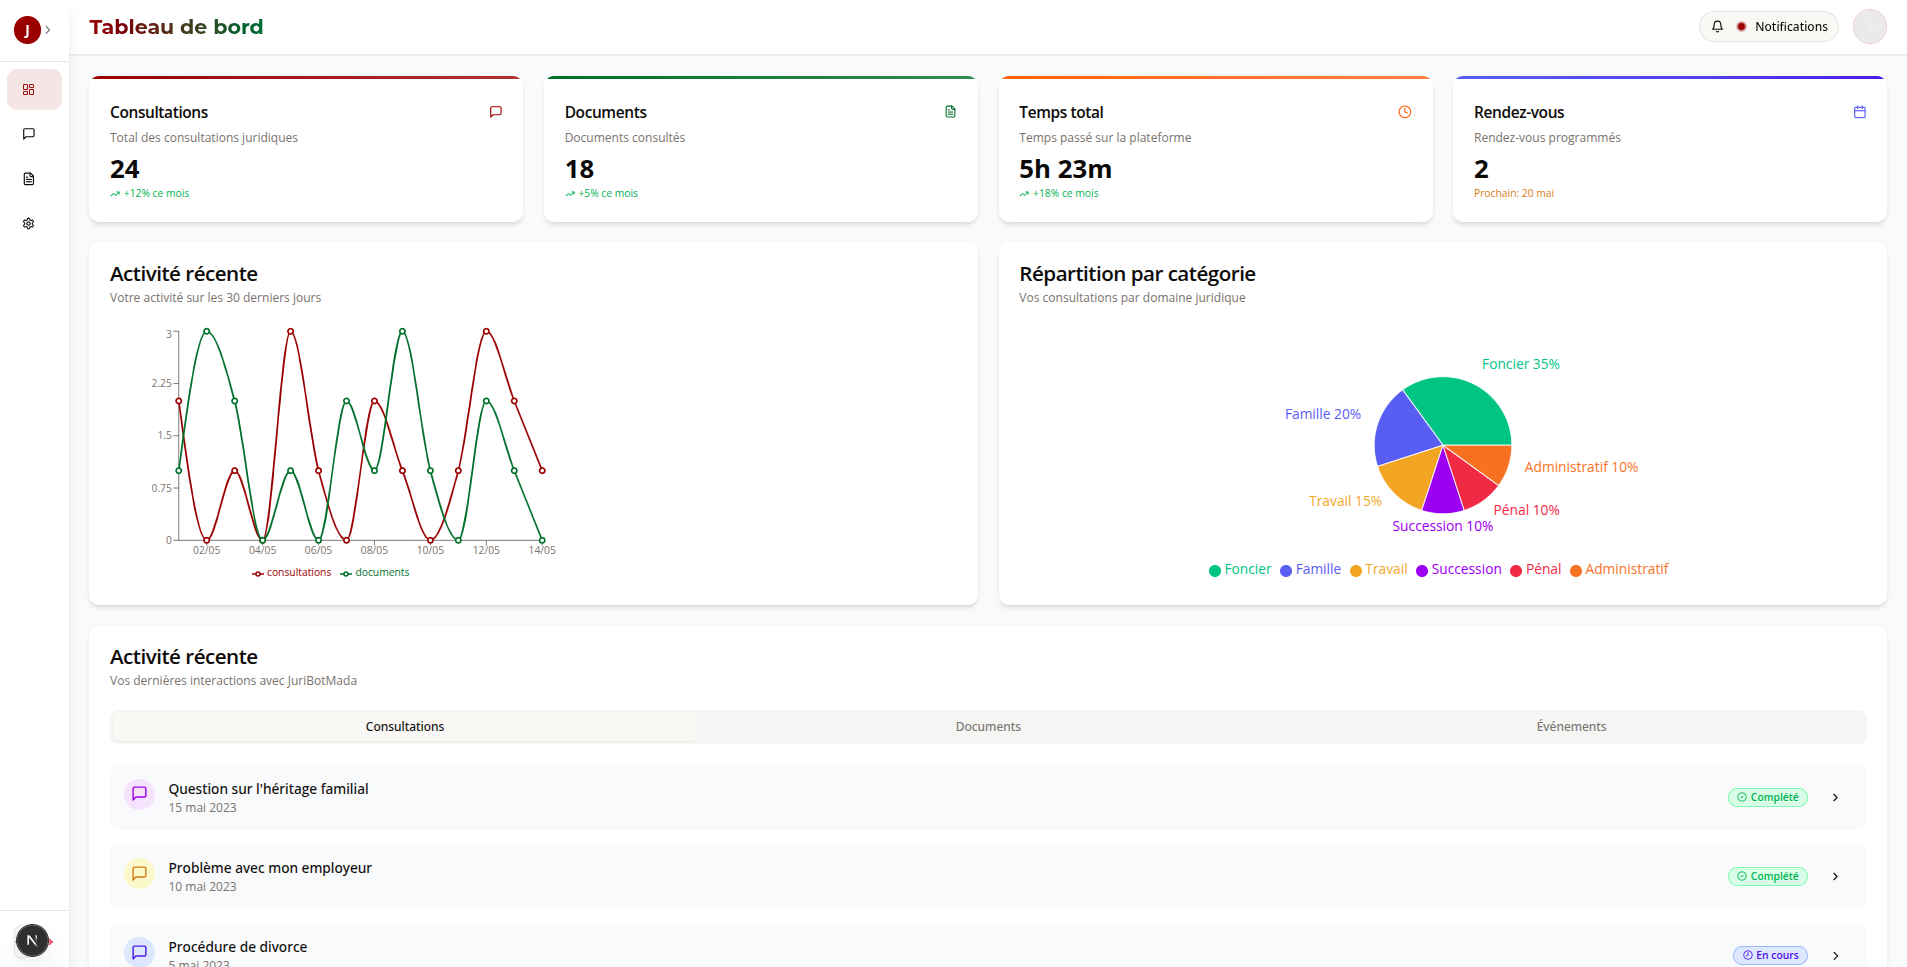1907x967 pixels.
Task: Toggle Famille in the pie legend
Action: pos(1310,570)
